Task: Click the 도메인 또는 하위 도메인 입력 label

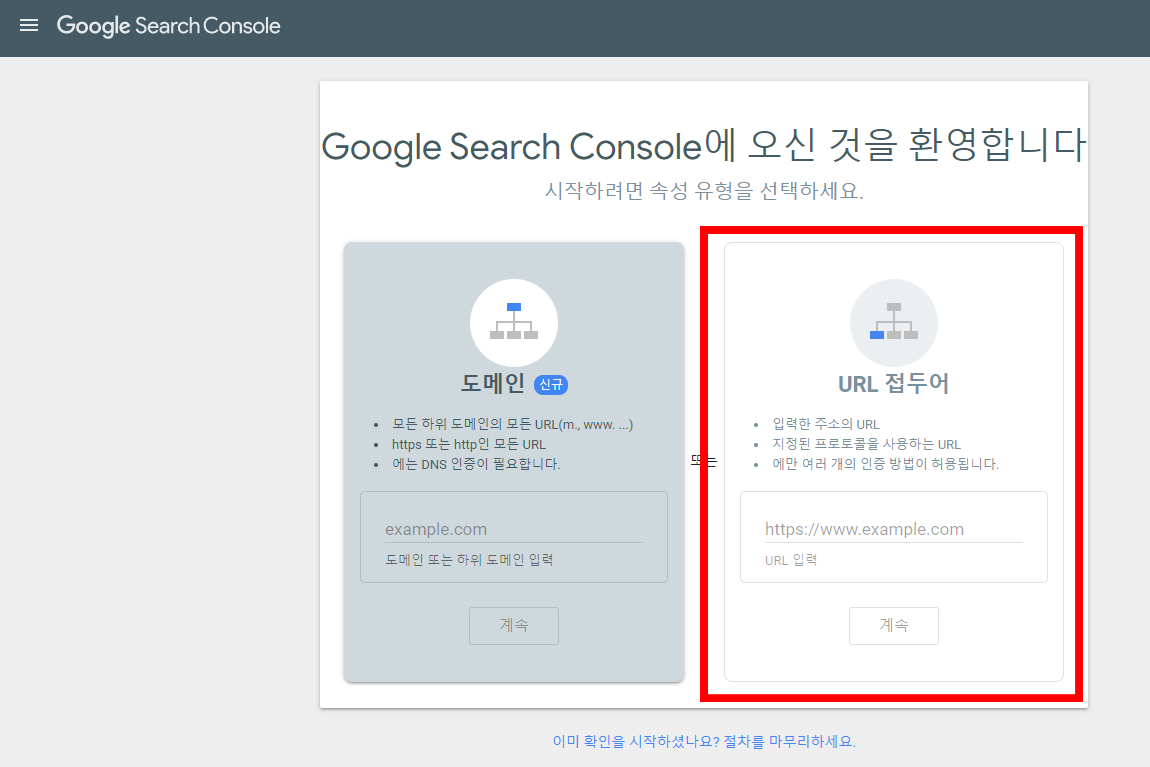Action: (469, 560)
